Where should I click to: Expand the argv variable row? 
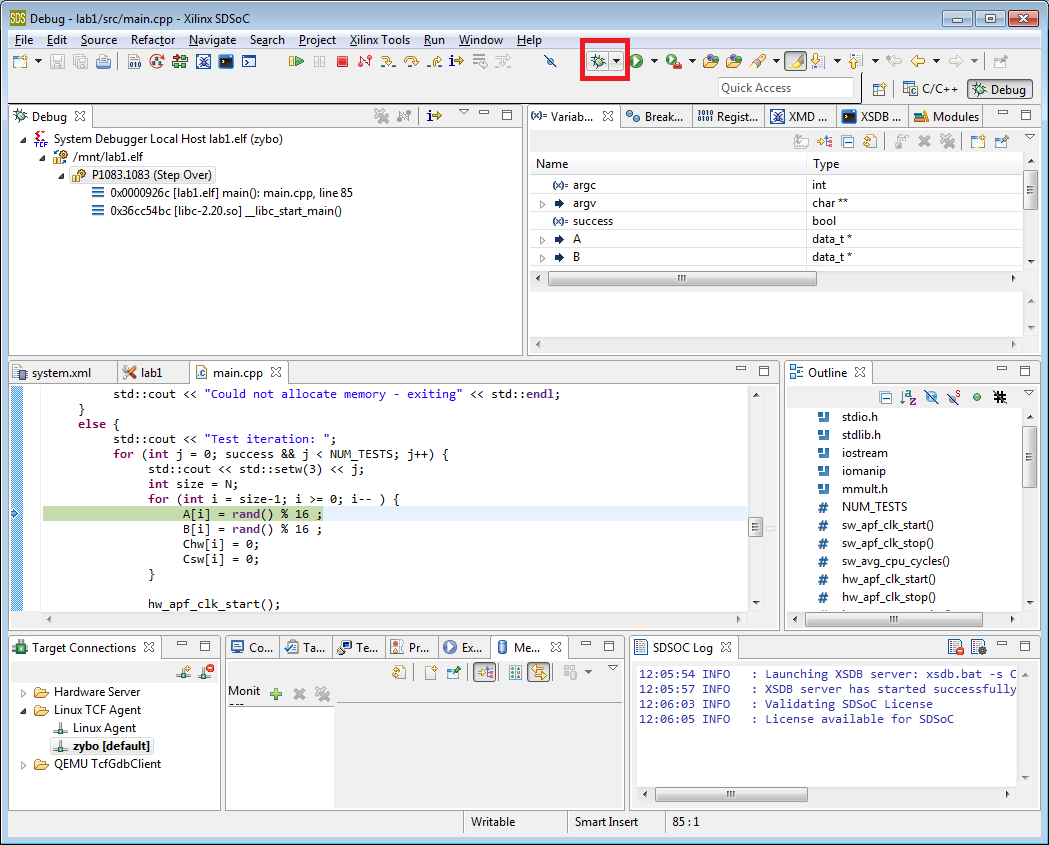[543, 203]
